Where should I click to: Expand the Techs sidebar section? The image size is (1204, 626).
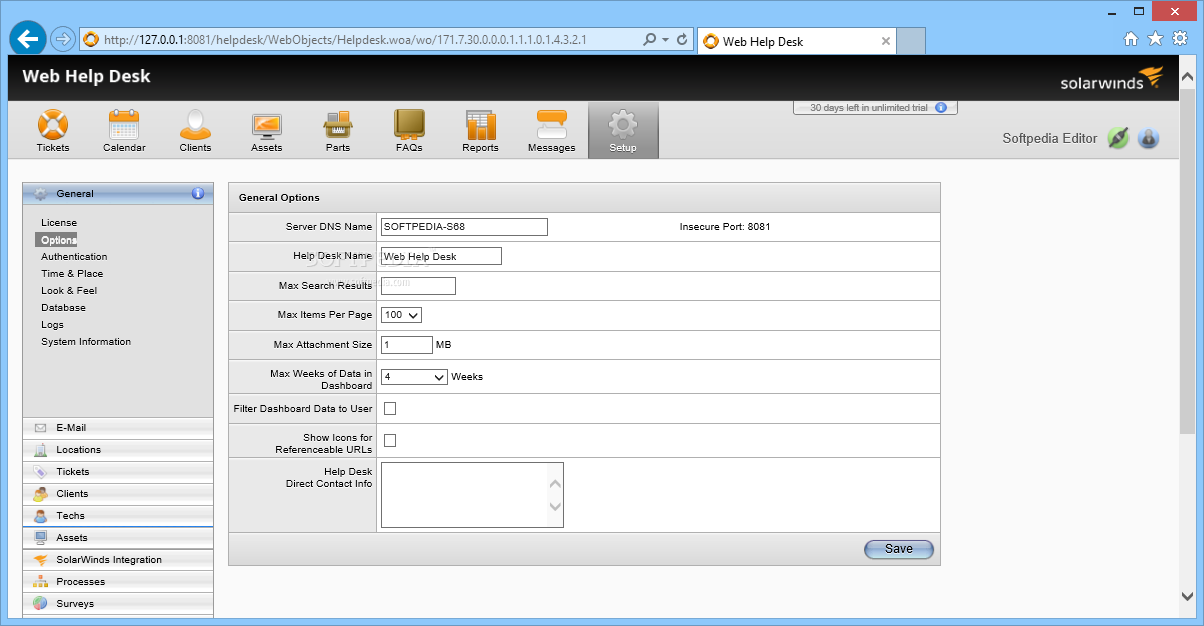[118, 515]
